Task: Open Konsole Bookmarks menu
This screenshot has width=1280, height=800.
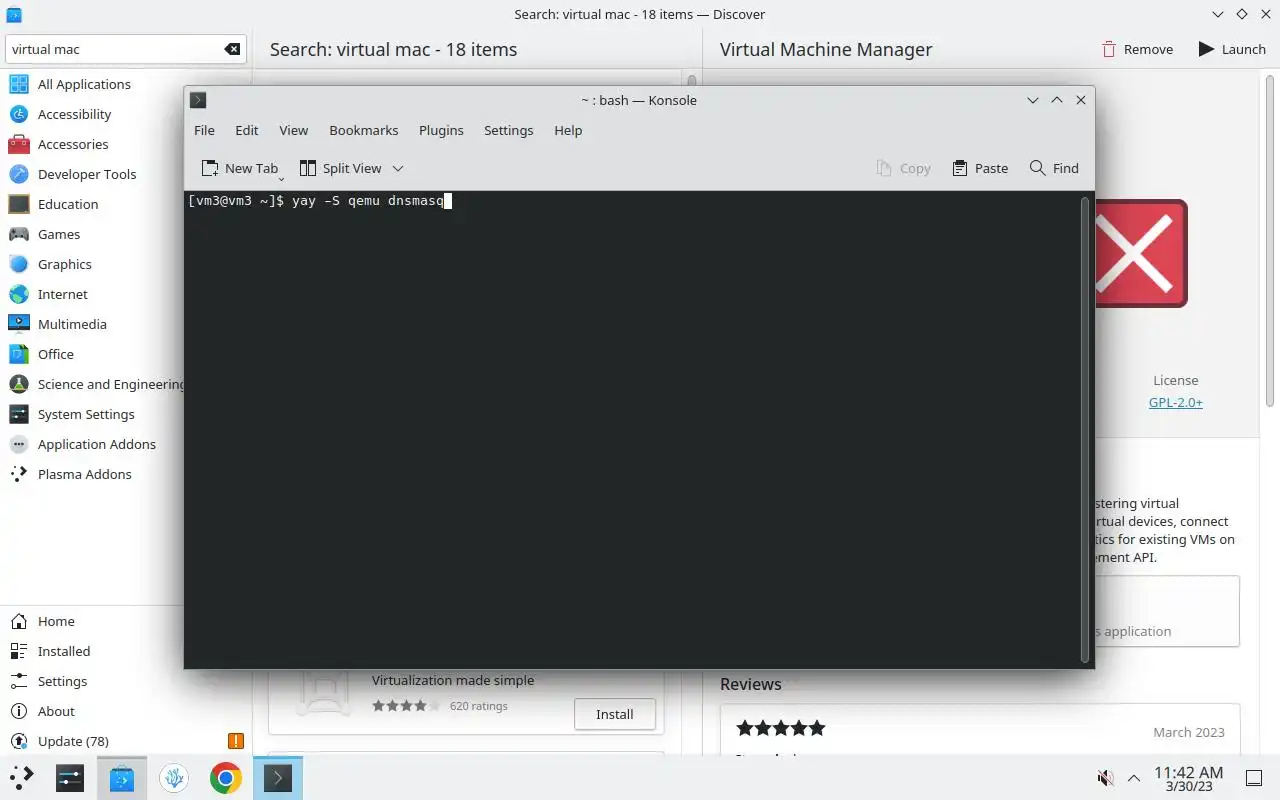Action: click(364, 130)
